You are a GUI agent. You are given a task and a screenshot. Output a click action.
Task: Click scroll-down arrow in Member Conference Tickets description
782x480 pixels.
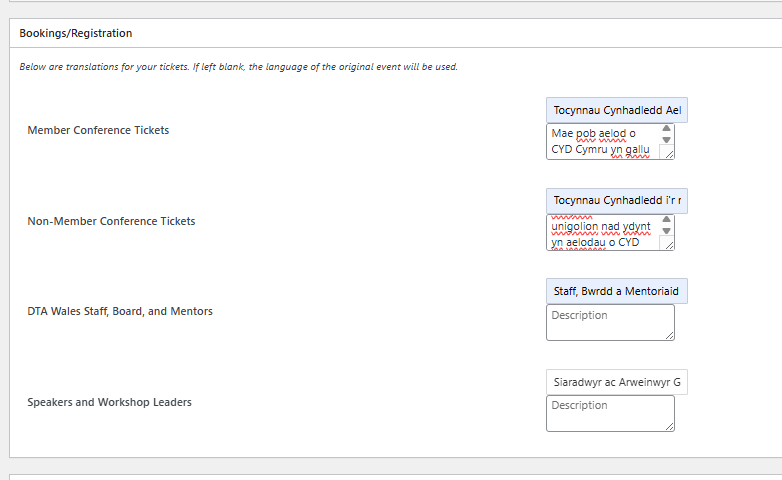coord(667,140)
